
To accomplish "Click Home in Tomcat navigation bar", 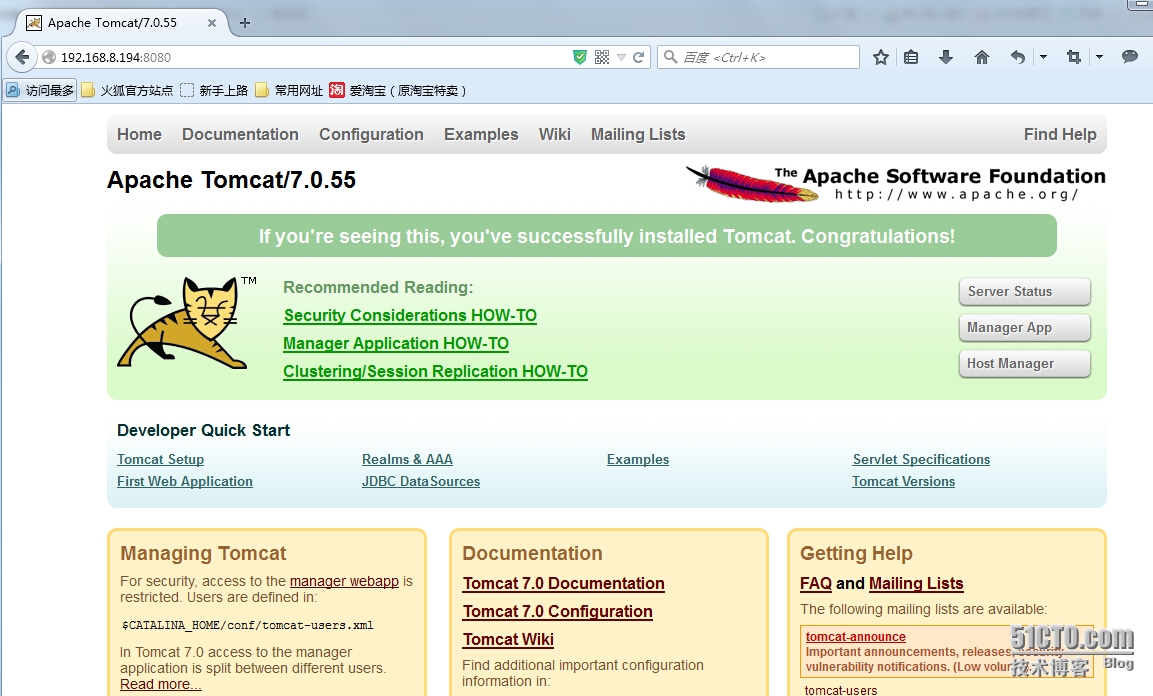I will (x=139, y=134).
